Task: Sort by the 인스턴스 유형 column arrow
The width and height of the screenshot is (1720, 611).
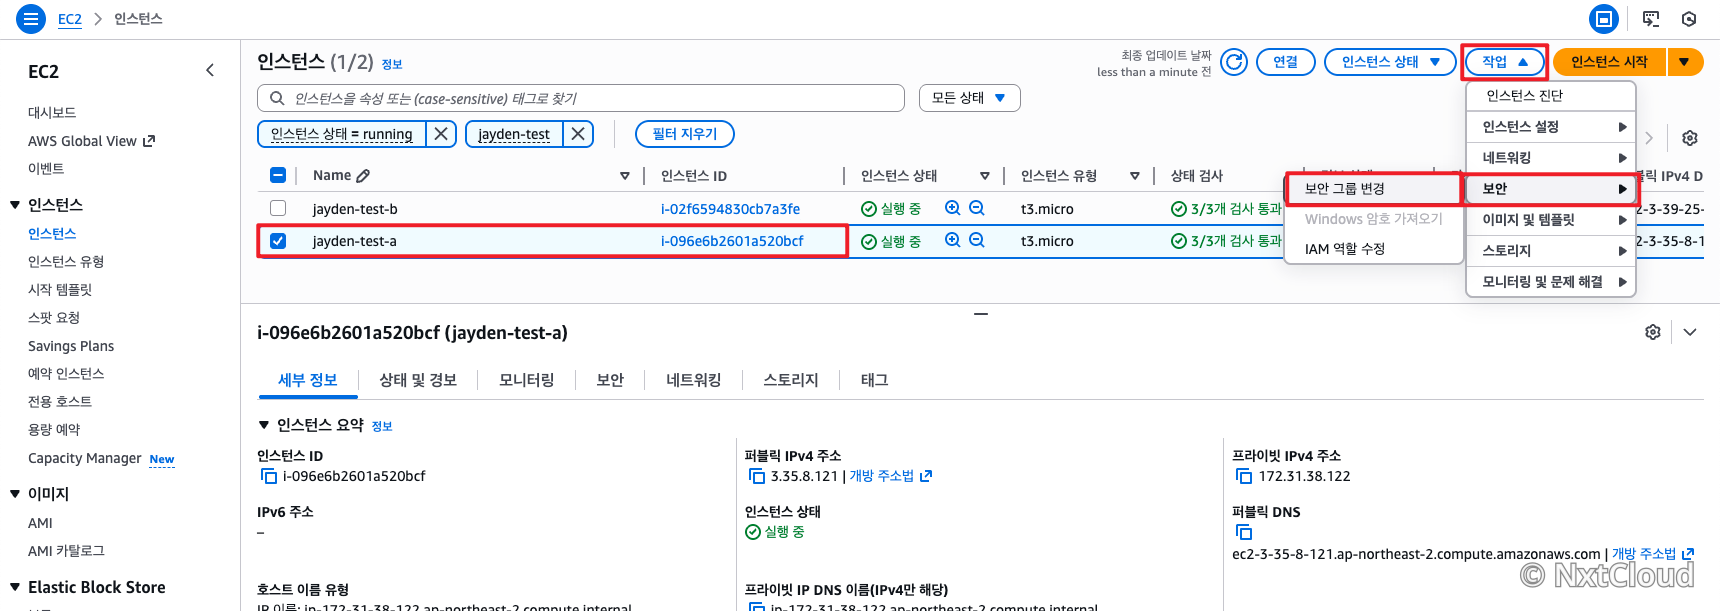Action: (x=1135, y=176)
